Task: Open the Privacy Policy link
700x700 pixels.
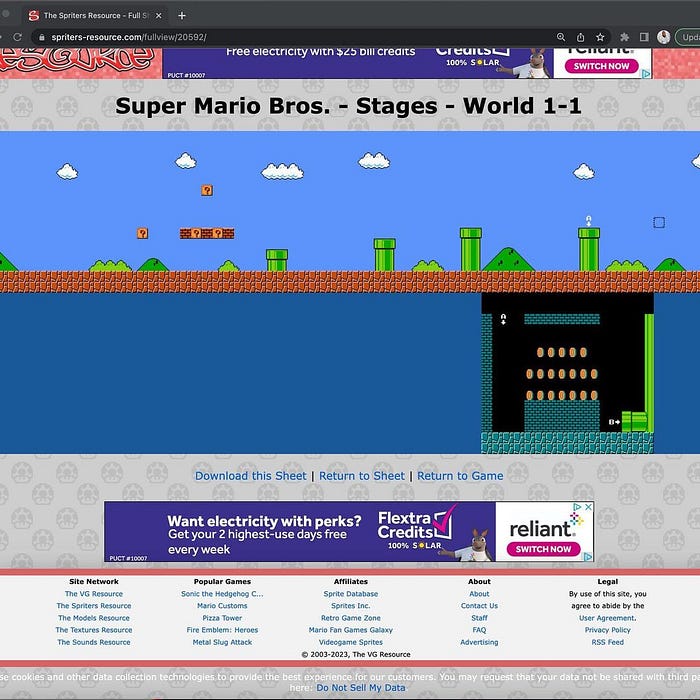Action: click(x=608, y=630)
